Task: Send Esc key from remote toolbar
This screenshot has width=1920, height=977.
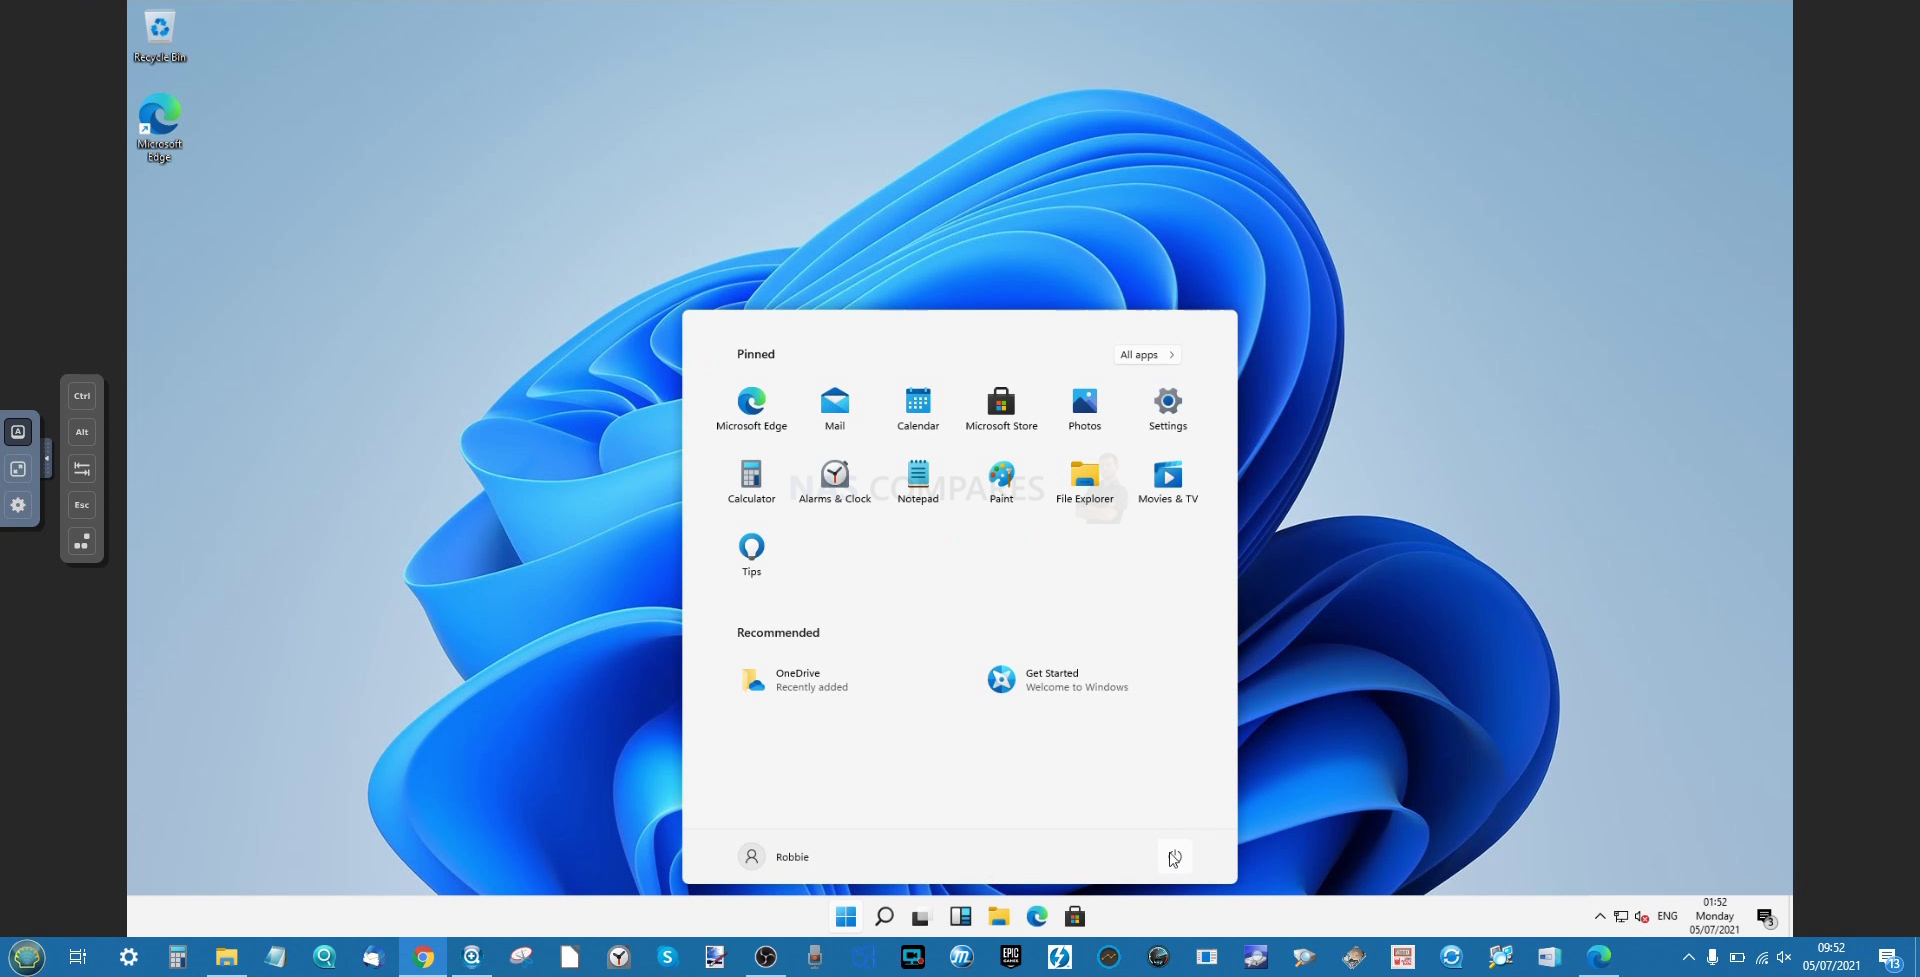Action: tap(82, 505)
